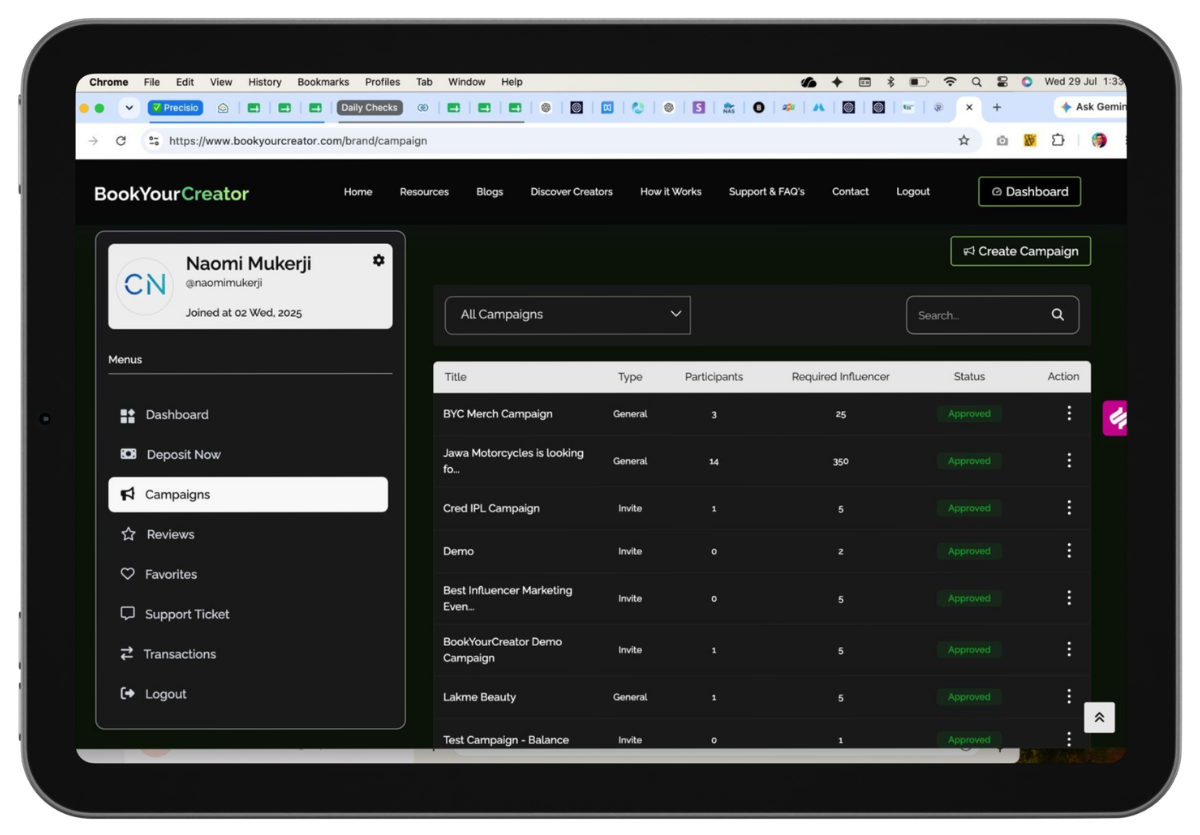Image resolution: width=1200 pixels, height=835 pixels.
Task: Open action menu for Demo campaign row
Action: tap(1069, 551)
